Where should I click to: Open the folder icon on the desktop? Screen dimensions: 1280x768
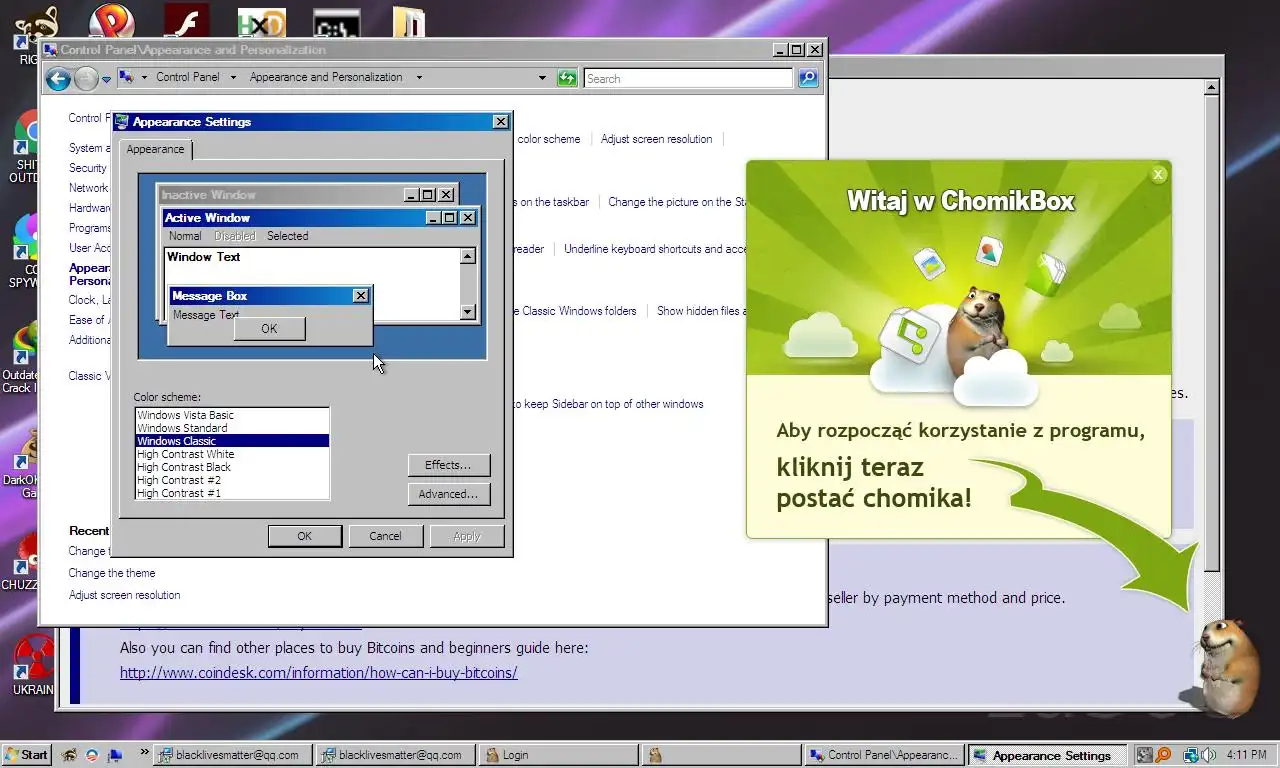click(409, 23)
